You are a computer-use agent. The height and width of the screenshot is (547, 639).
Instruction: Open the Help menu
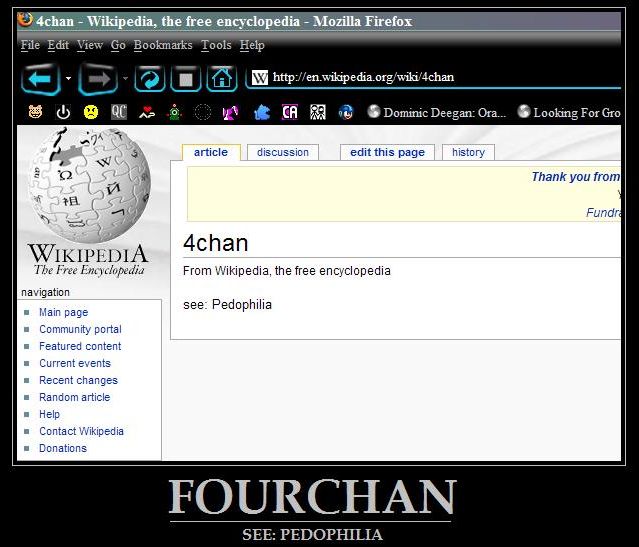click(x=252, y=45)
